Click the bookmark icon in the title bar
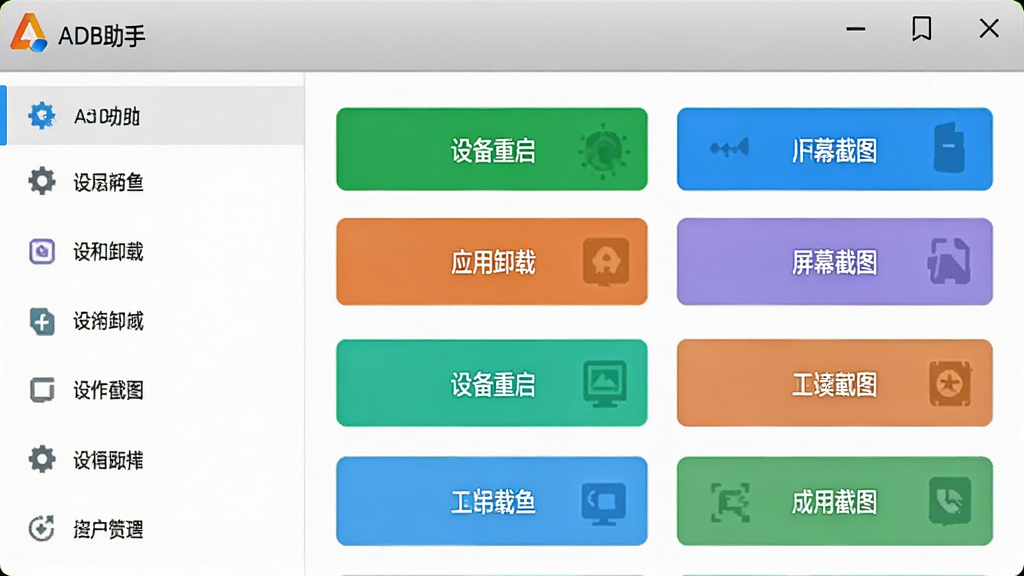 [921, 29]
